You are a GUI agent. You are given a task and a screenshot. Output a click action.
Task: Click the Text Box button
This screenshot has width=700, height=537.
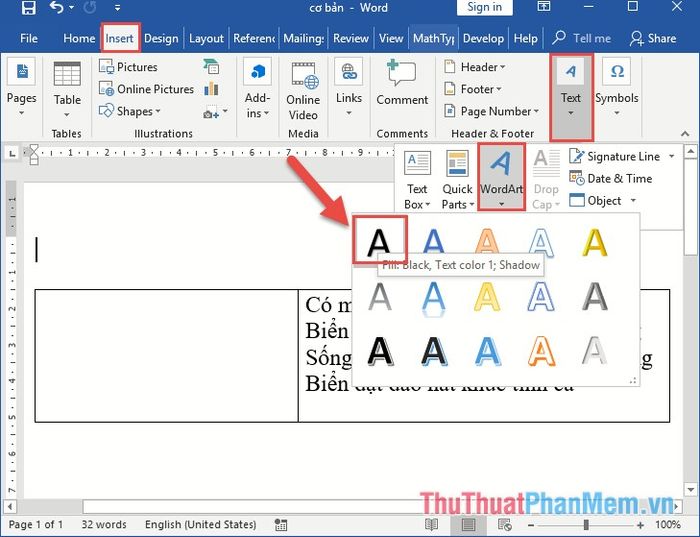(417, 179)
